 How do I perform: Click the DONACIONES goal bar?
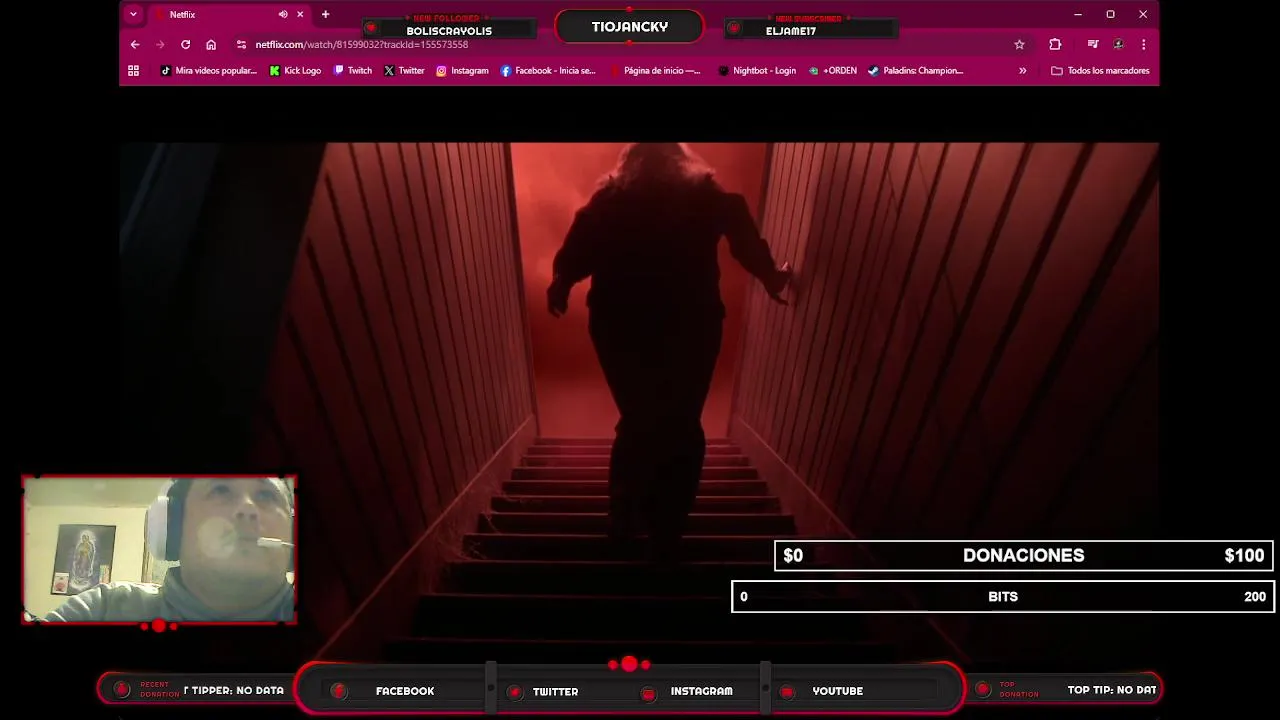(1023, 555)
